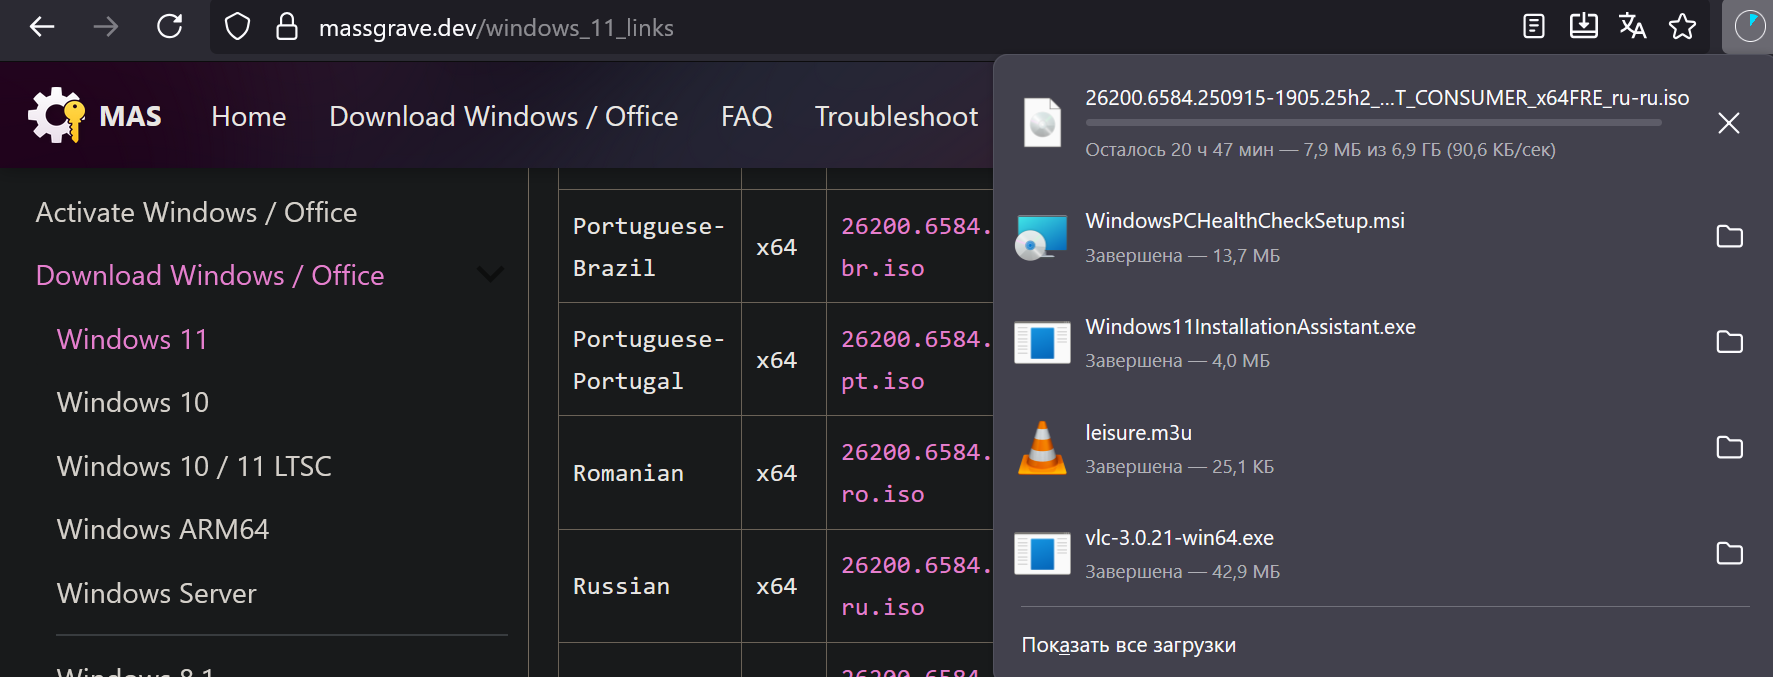Open Windows Server page
Screen dimensions: 1773x677
pos(157,593)
